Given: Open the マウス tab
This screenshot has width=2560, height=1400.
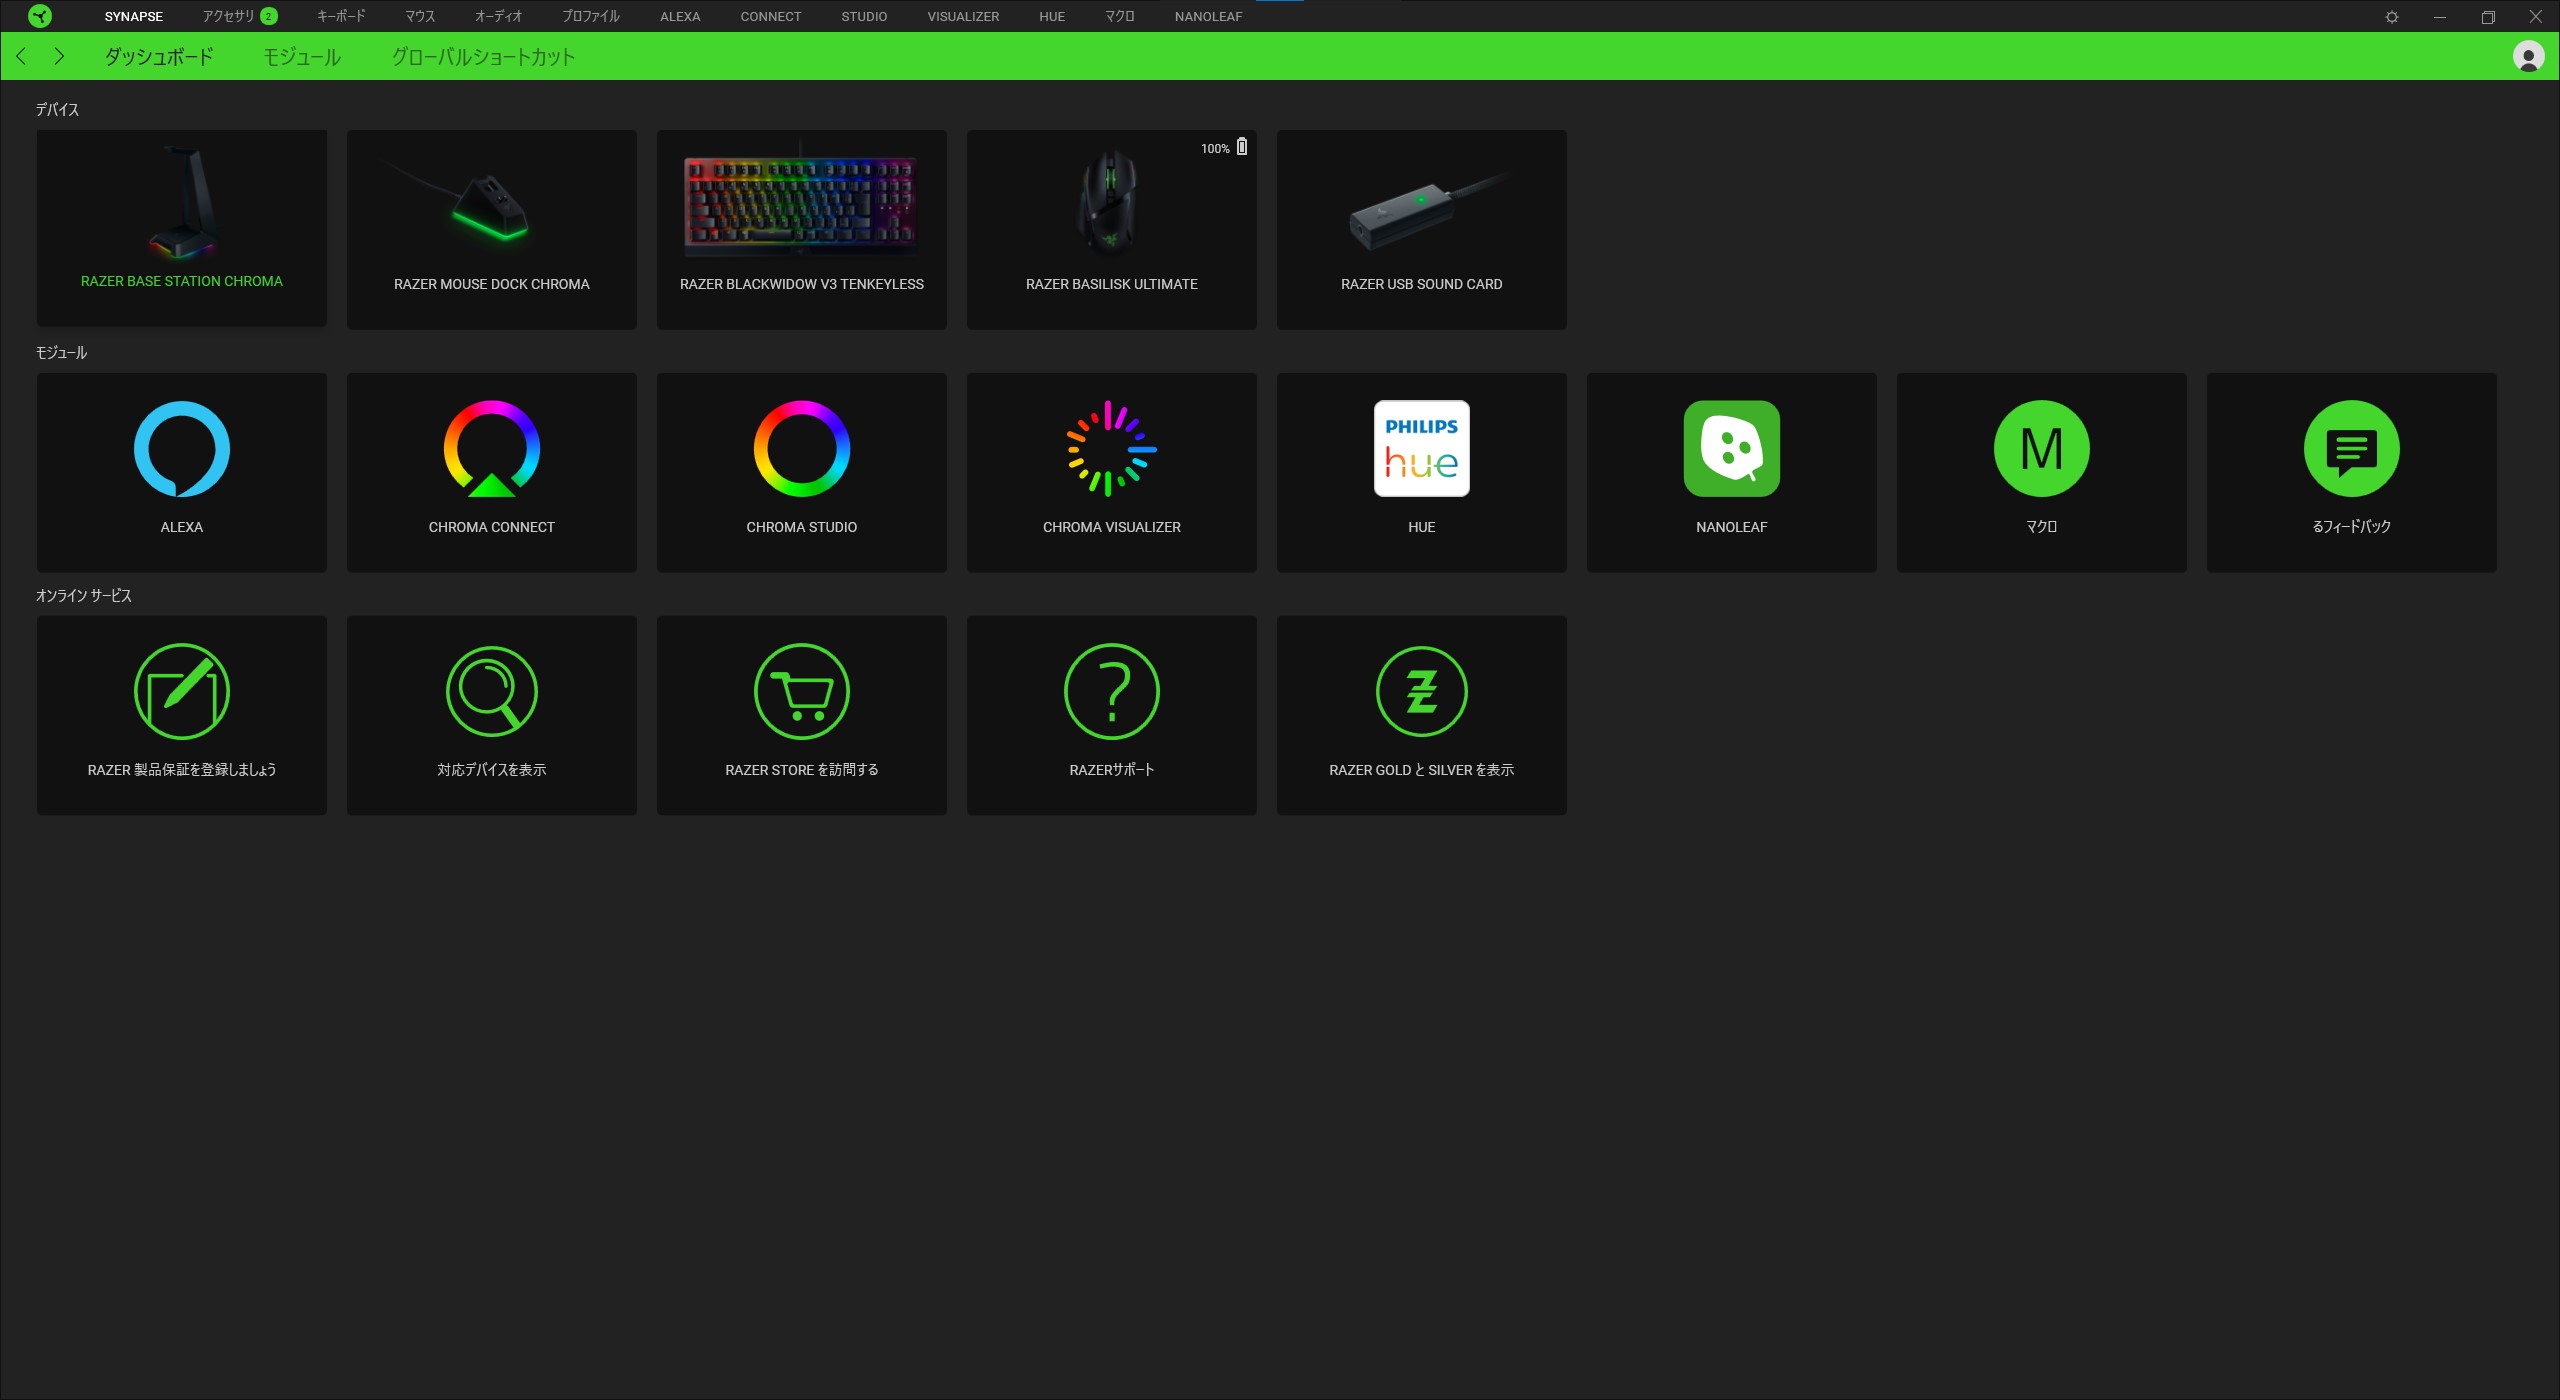Looking at the screenshot, I should pyautogui.click(x=420, y=16).
